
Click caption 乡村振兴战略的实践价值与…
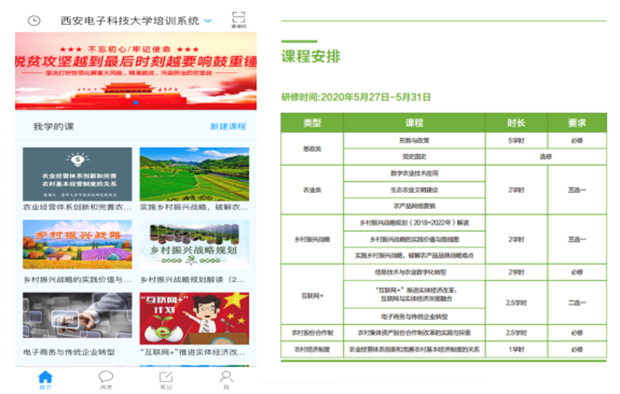77,280
